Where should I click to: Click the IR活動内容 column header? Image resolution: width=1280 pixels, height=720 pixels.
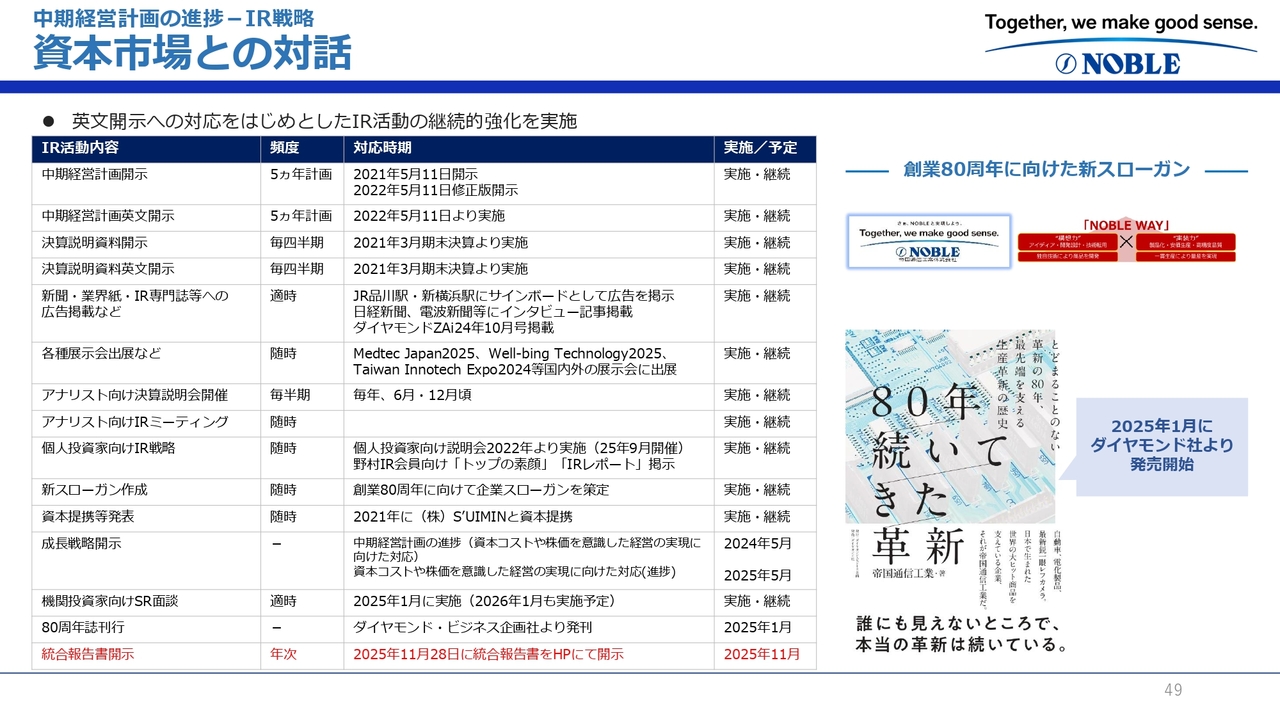coord(80,148)
